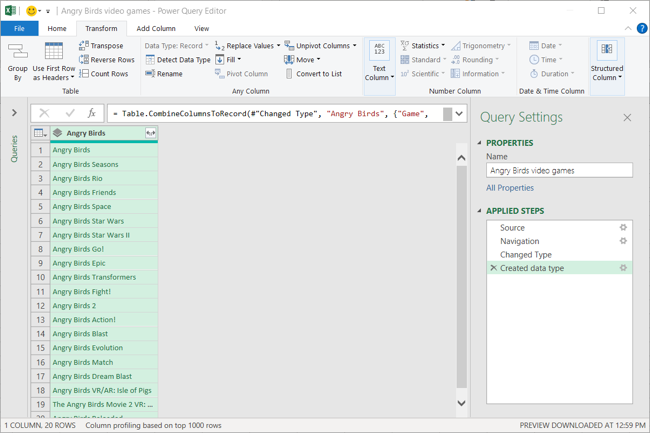
Task: Expand the formula bar dropdown arrow
Action: pos(459,114)
